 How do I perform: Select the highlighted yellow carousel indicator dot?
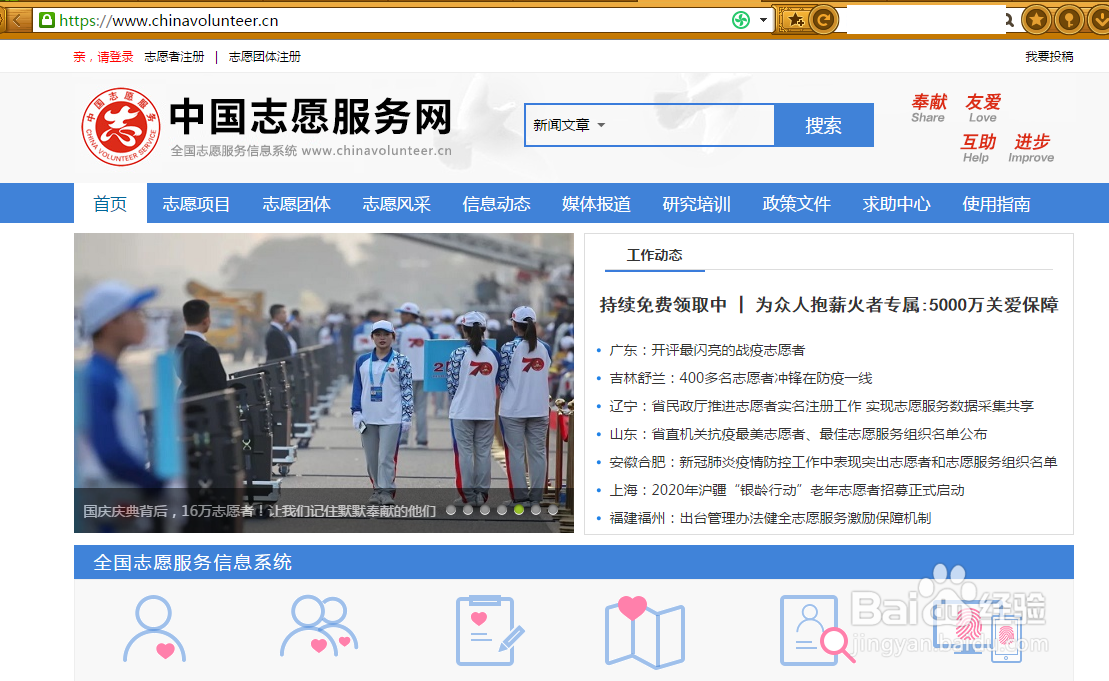517,509
